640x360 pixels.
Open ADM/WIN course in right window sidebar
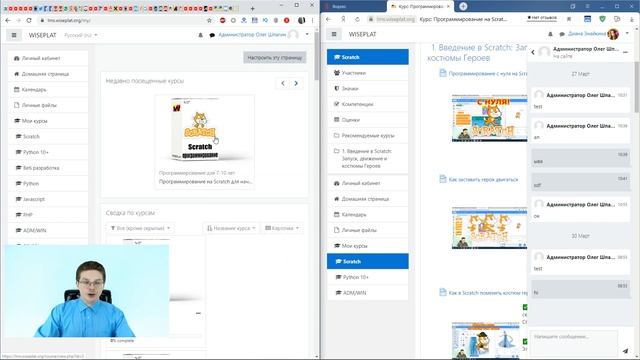pos(367,293)
